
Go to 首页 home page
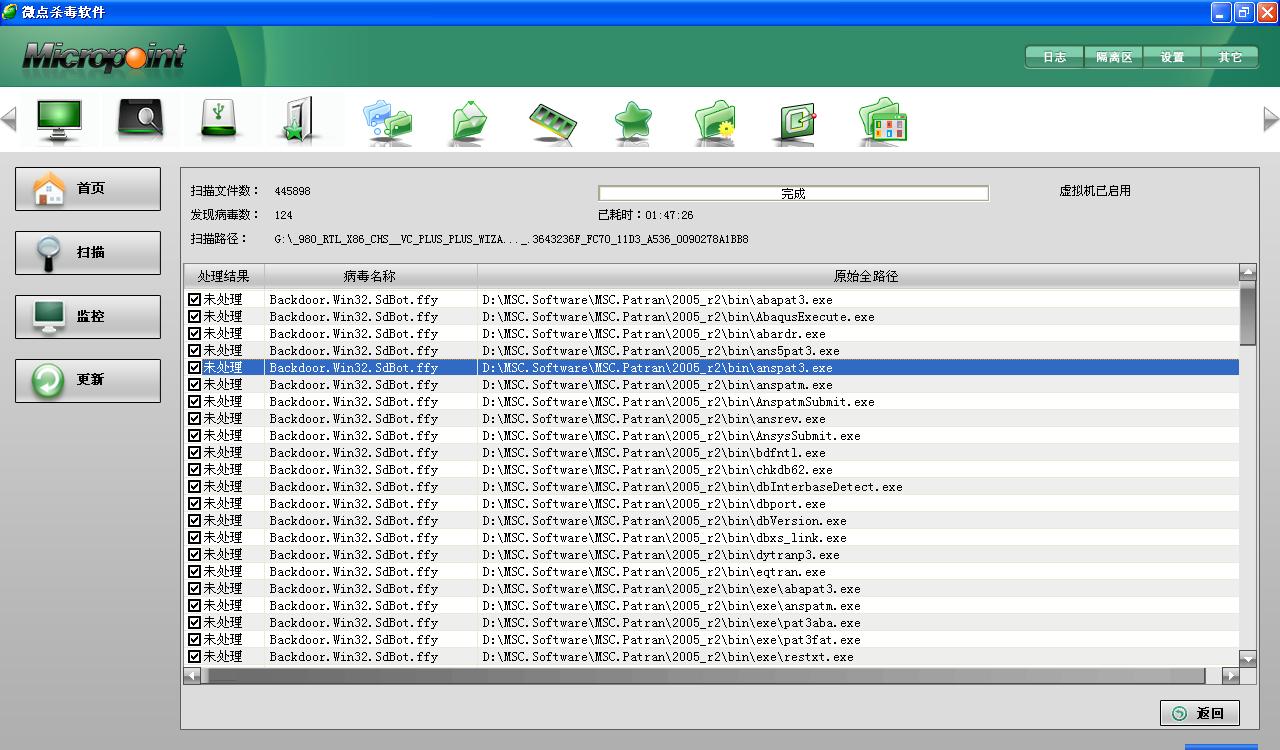[x=88, y=188]
